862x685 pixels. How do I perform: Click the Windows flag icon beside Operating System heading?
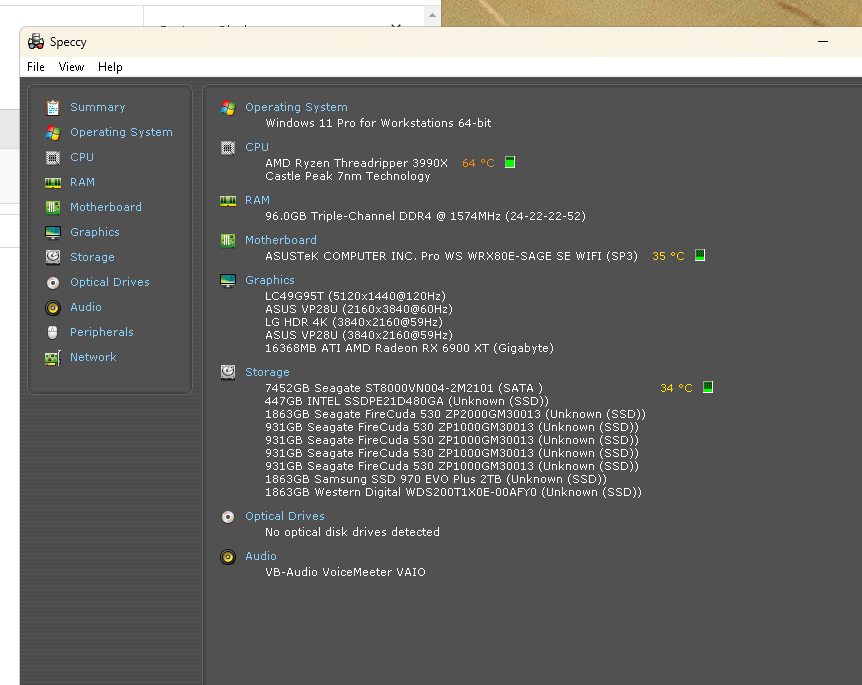pos(228,108)
